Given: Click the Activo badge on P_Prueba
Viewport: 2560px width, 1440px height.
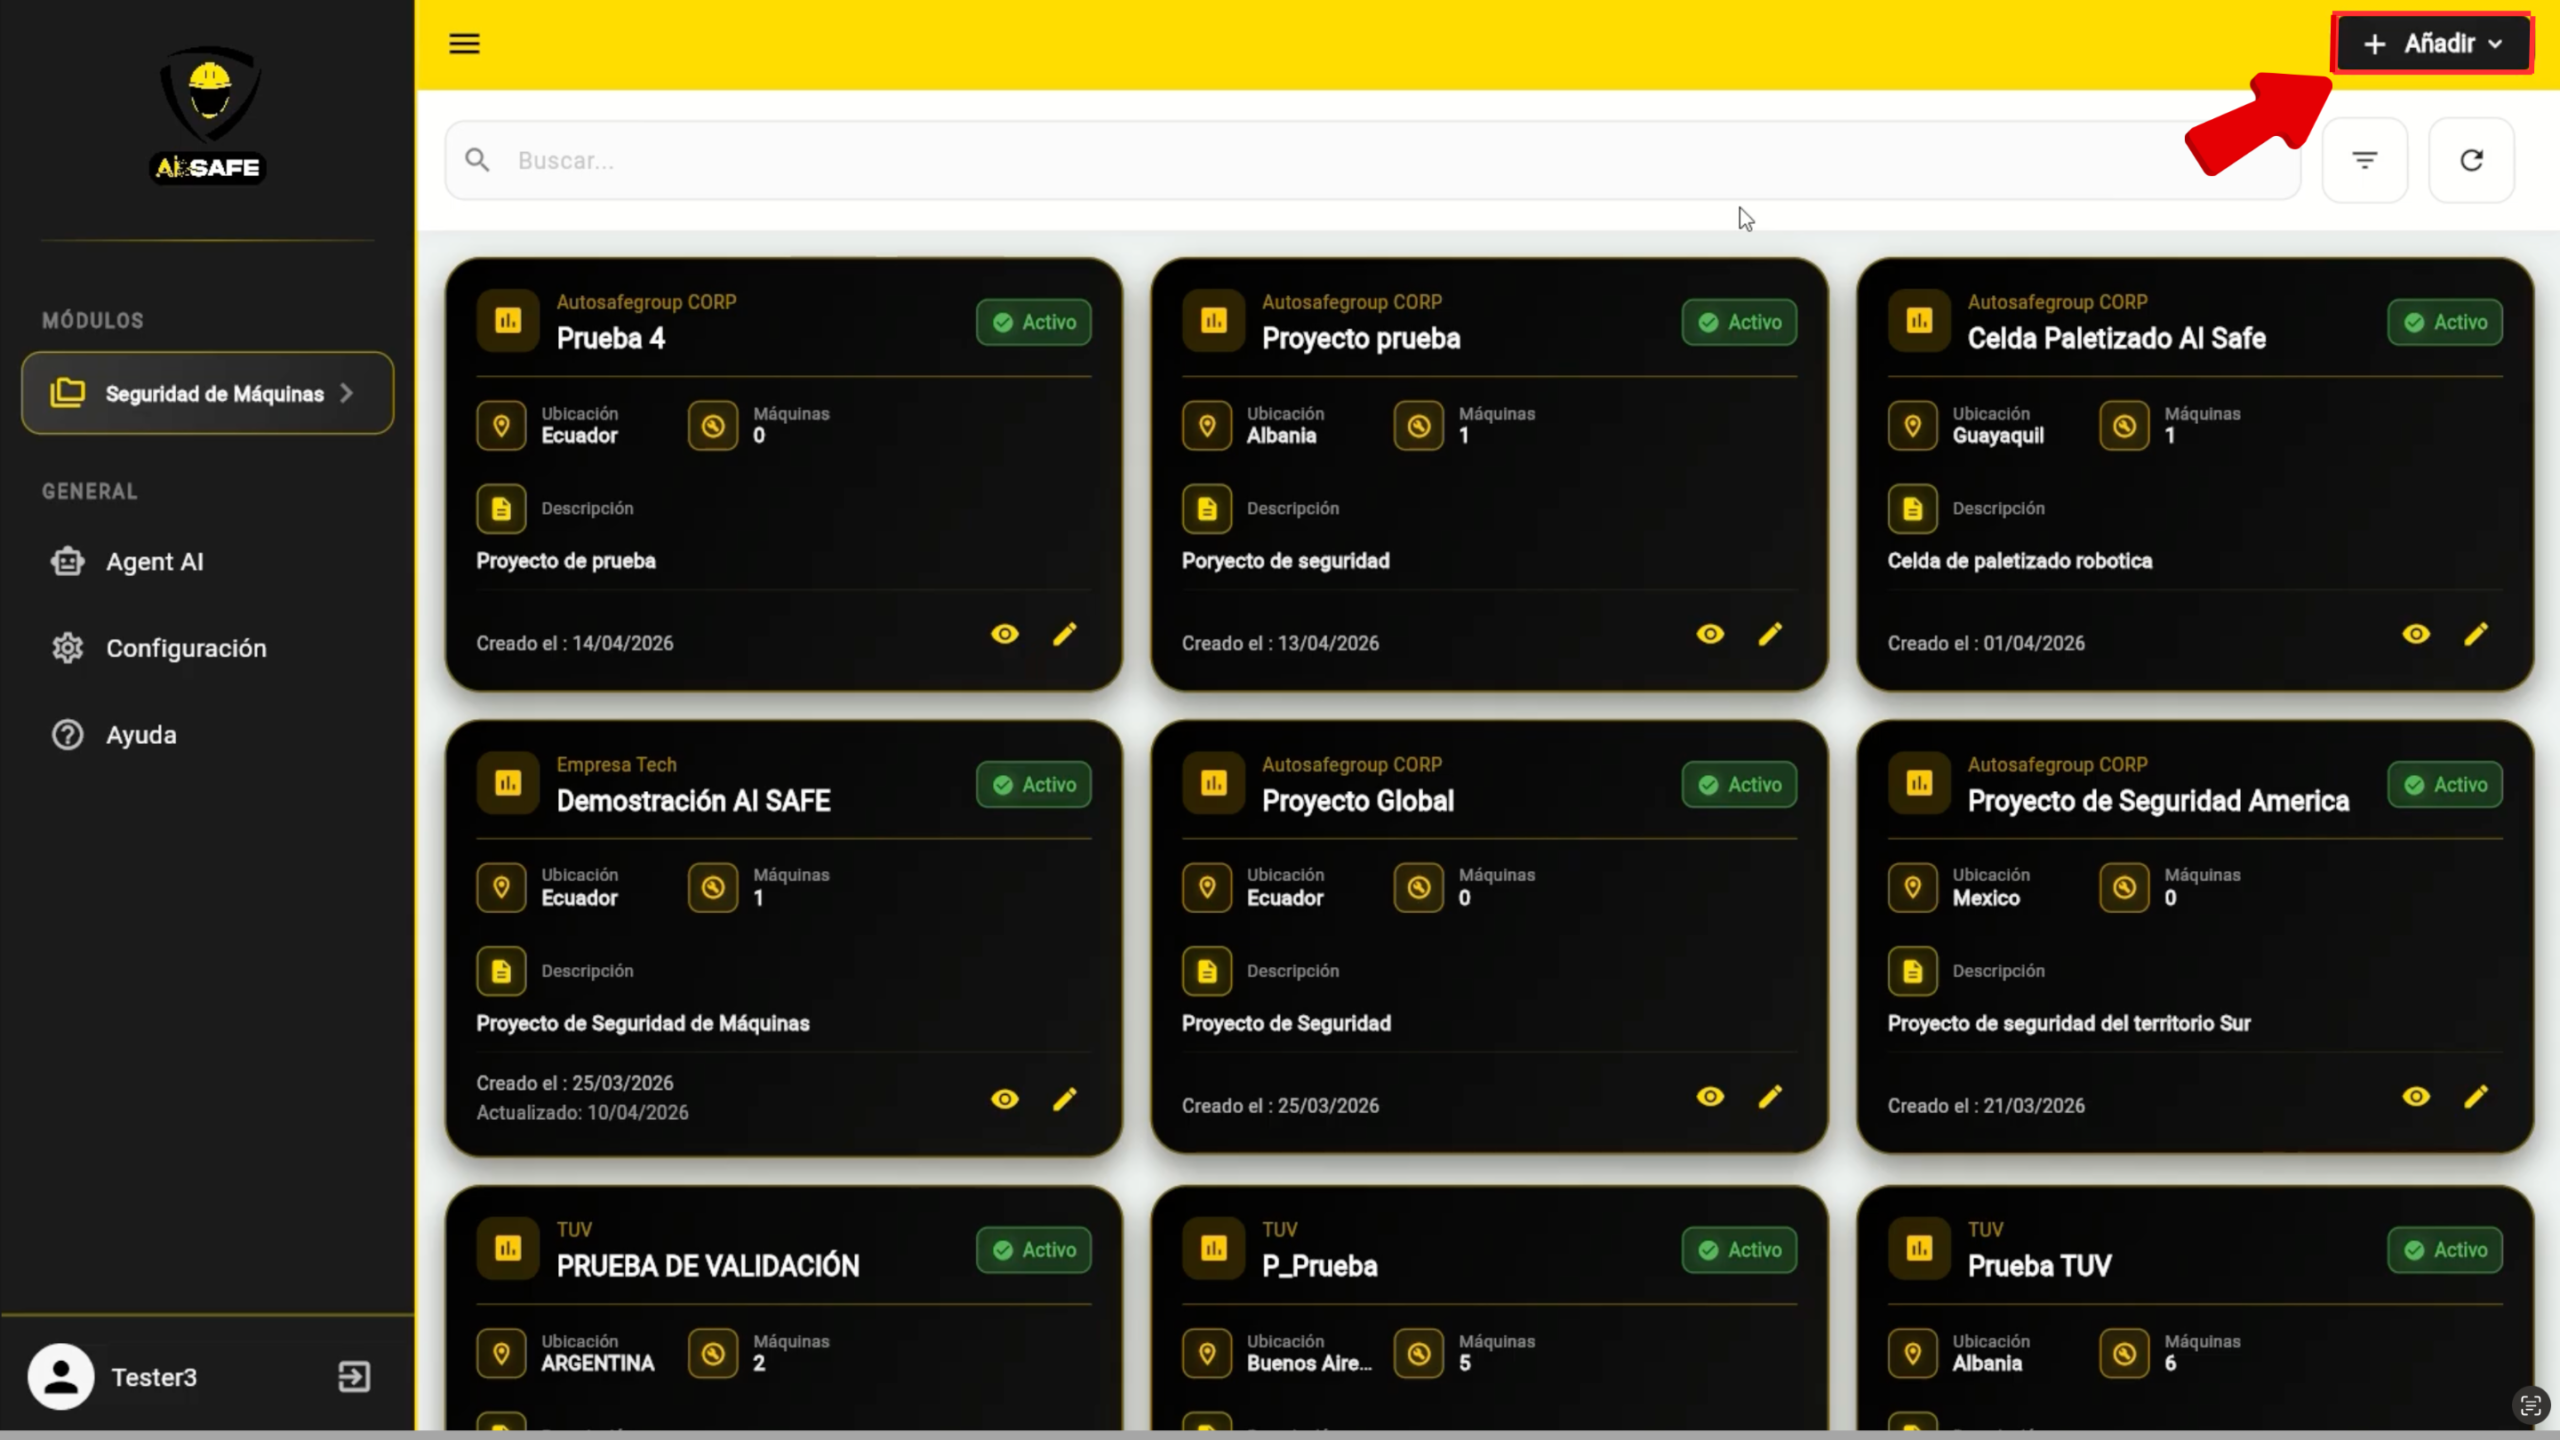Looking at the screenshot, I should (x=1739, y=1249).
